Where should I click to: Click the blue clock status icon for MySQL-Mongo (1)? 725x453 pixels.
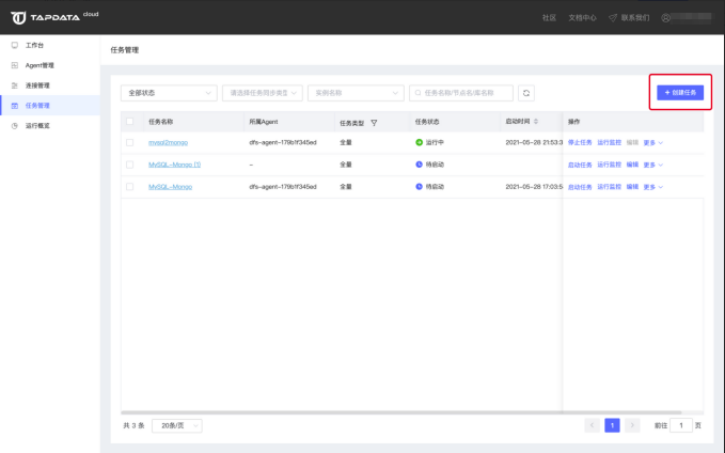pos(419,164)
